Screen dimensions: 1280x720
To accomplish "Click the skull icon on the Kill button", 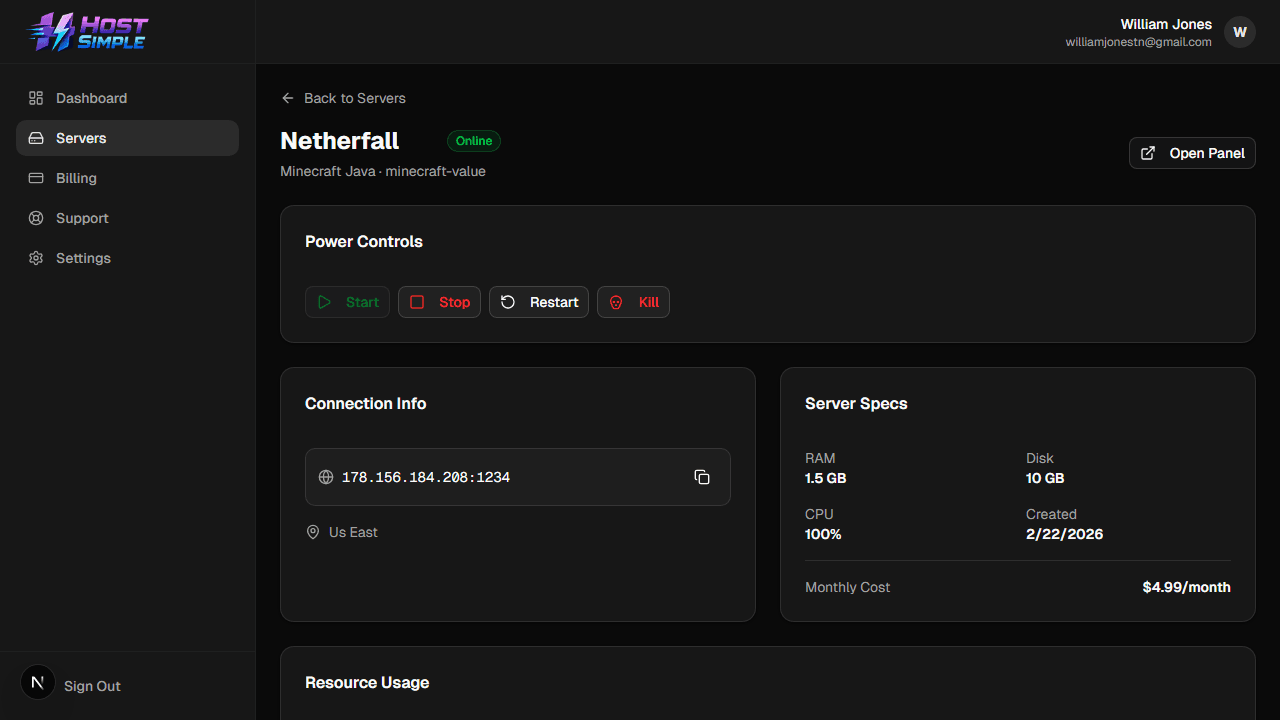I will point(615,302).
